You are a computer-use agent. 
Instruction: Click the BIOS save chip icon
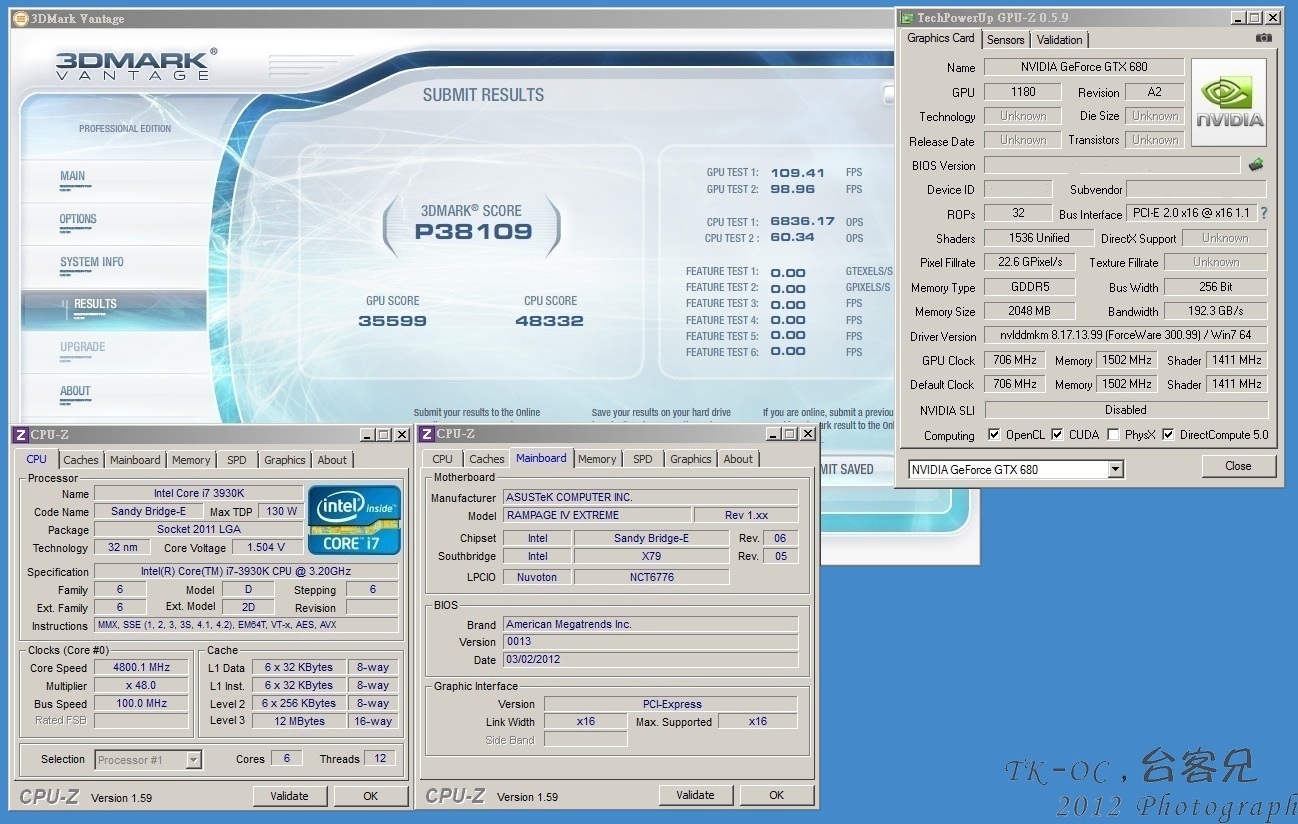pyautogui.click(x=1256, y=165)
